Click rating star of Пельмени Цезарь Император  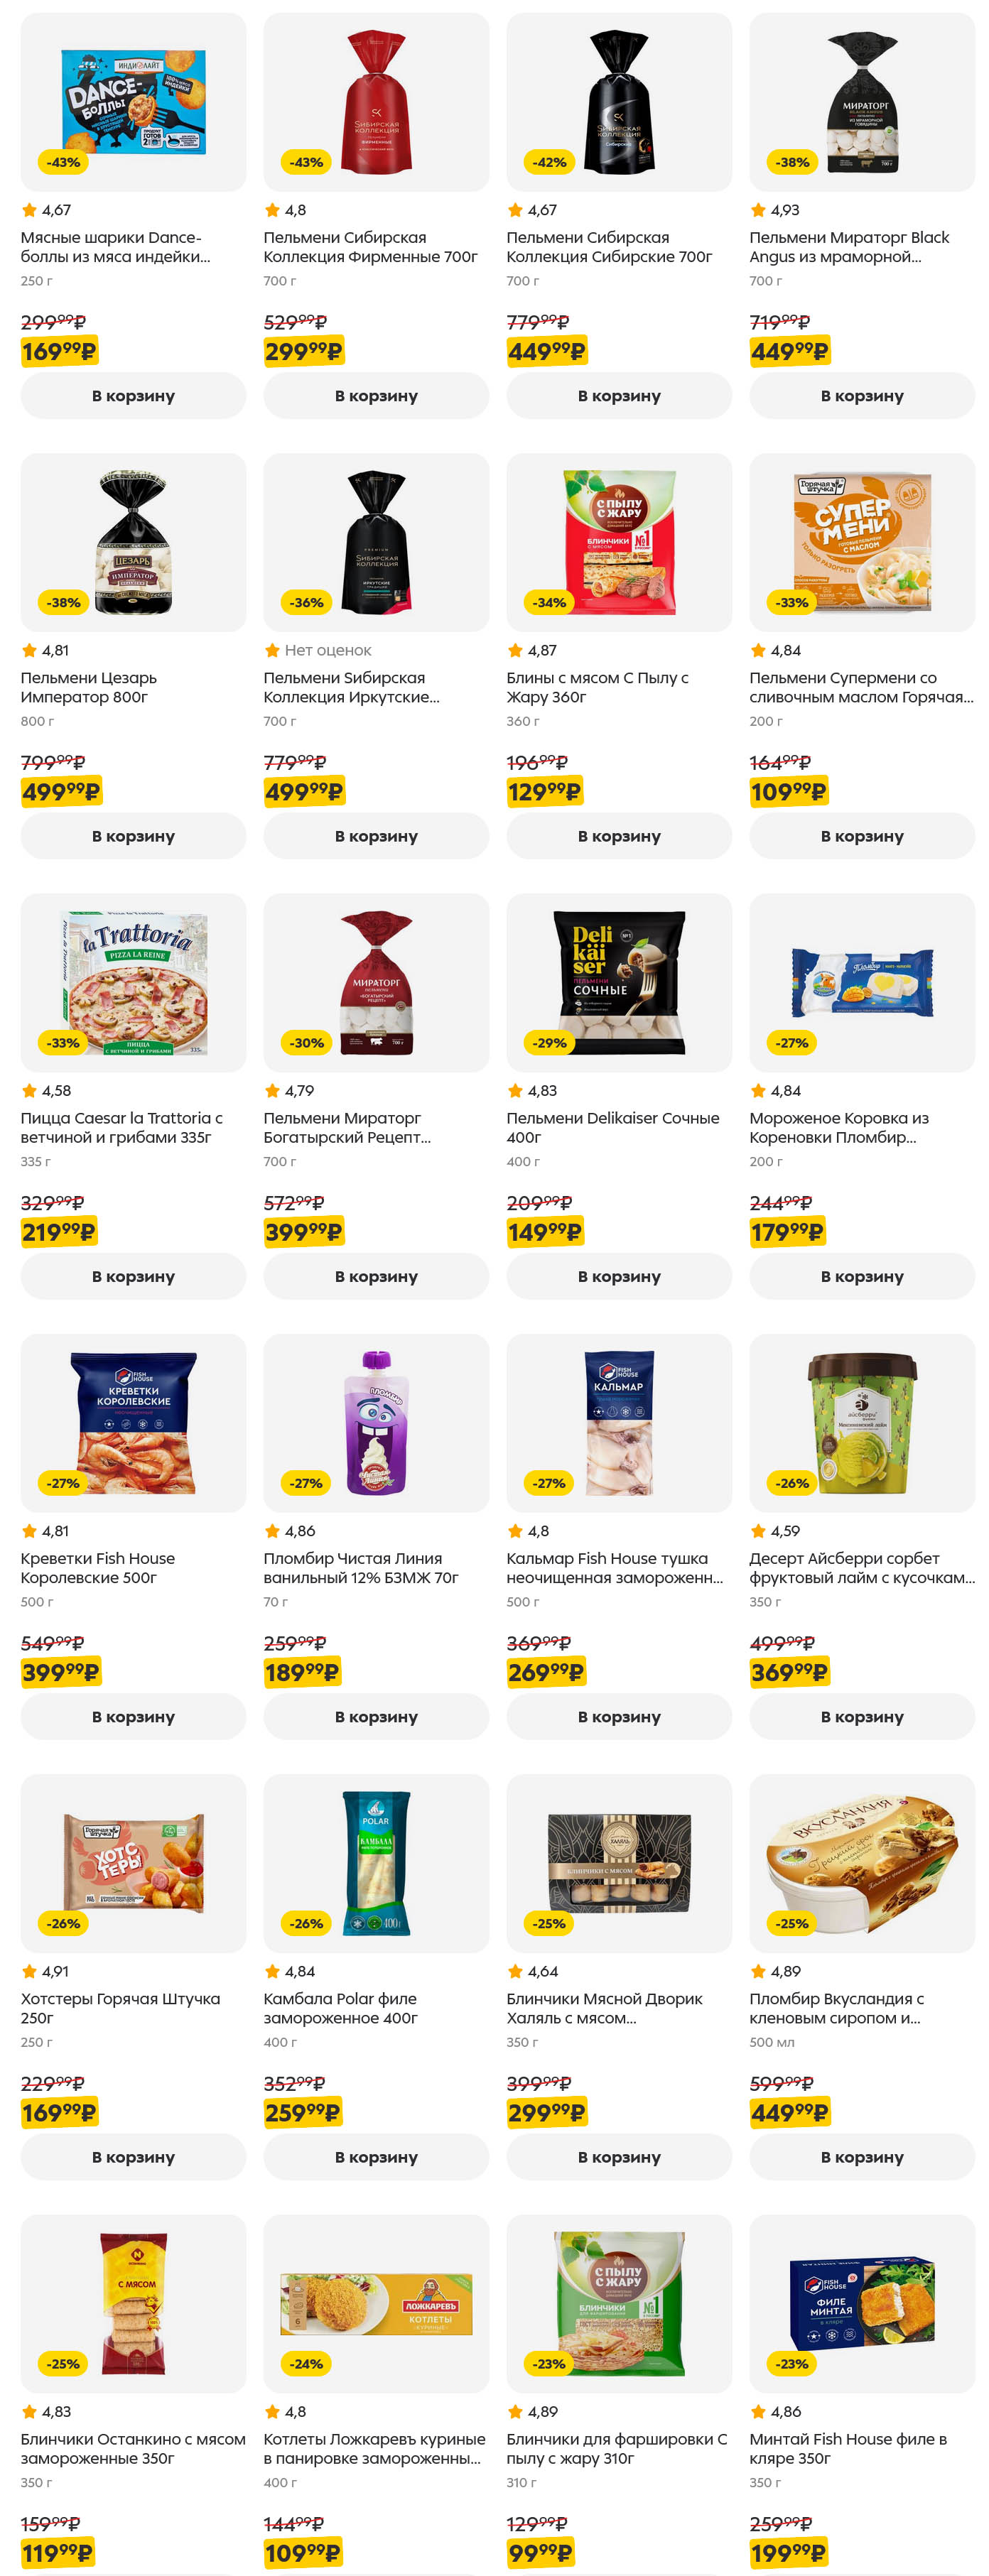[29, 650]
